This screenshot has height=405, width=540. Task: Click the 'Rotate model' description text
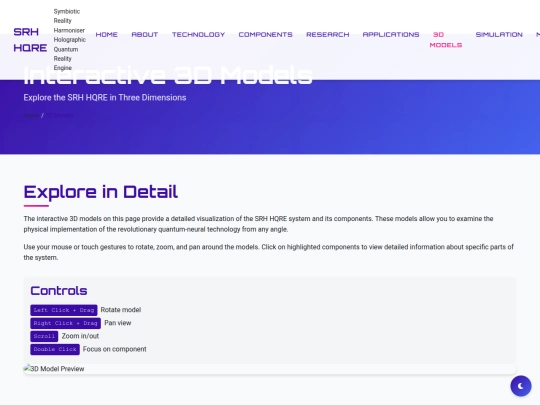121,310
